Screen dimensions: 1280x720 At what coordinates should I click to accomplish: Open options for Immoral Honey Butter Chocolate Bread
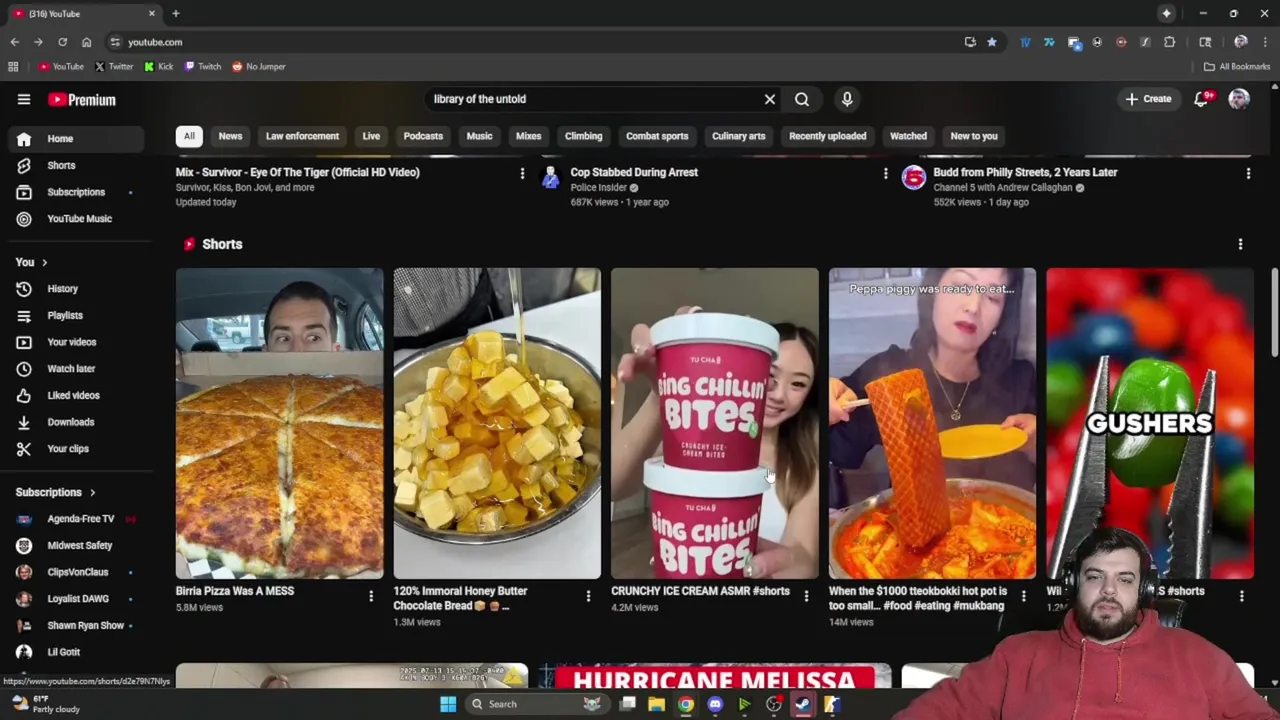[x=588, y=596]
